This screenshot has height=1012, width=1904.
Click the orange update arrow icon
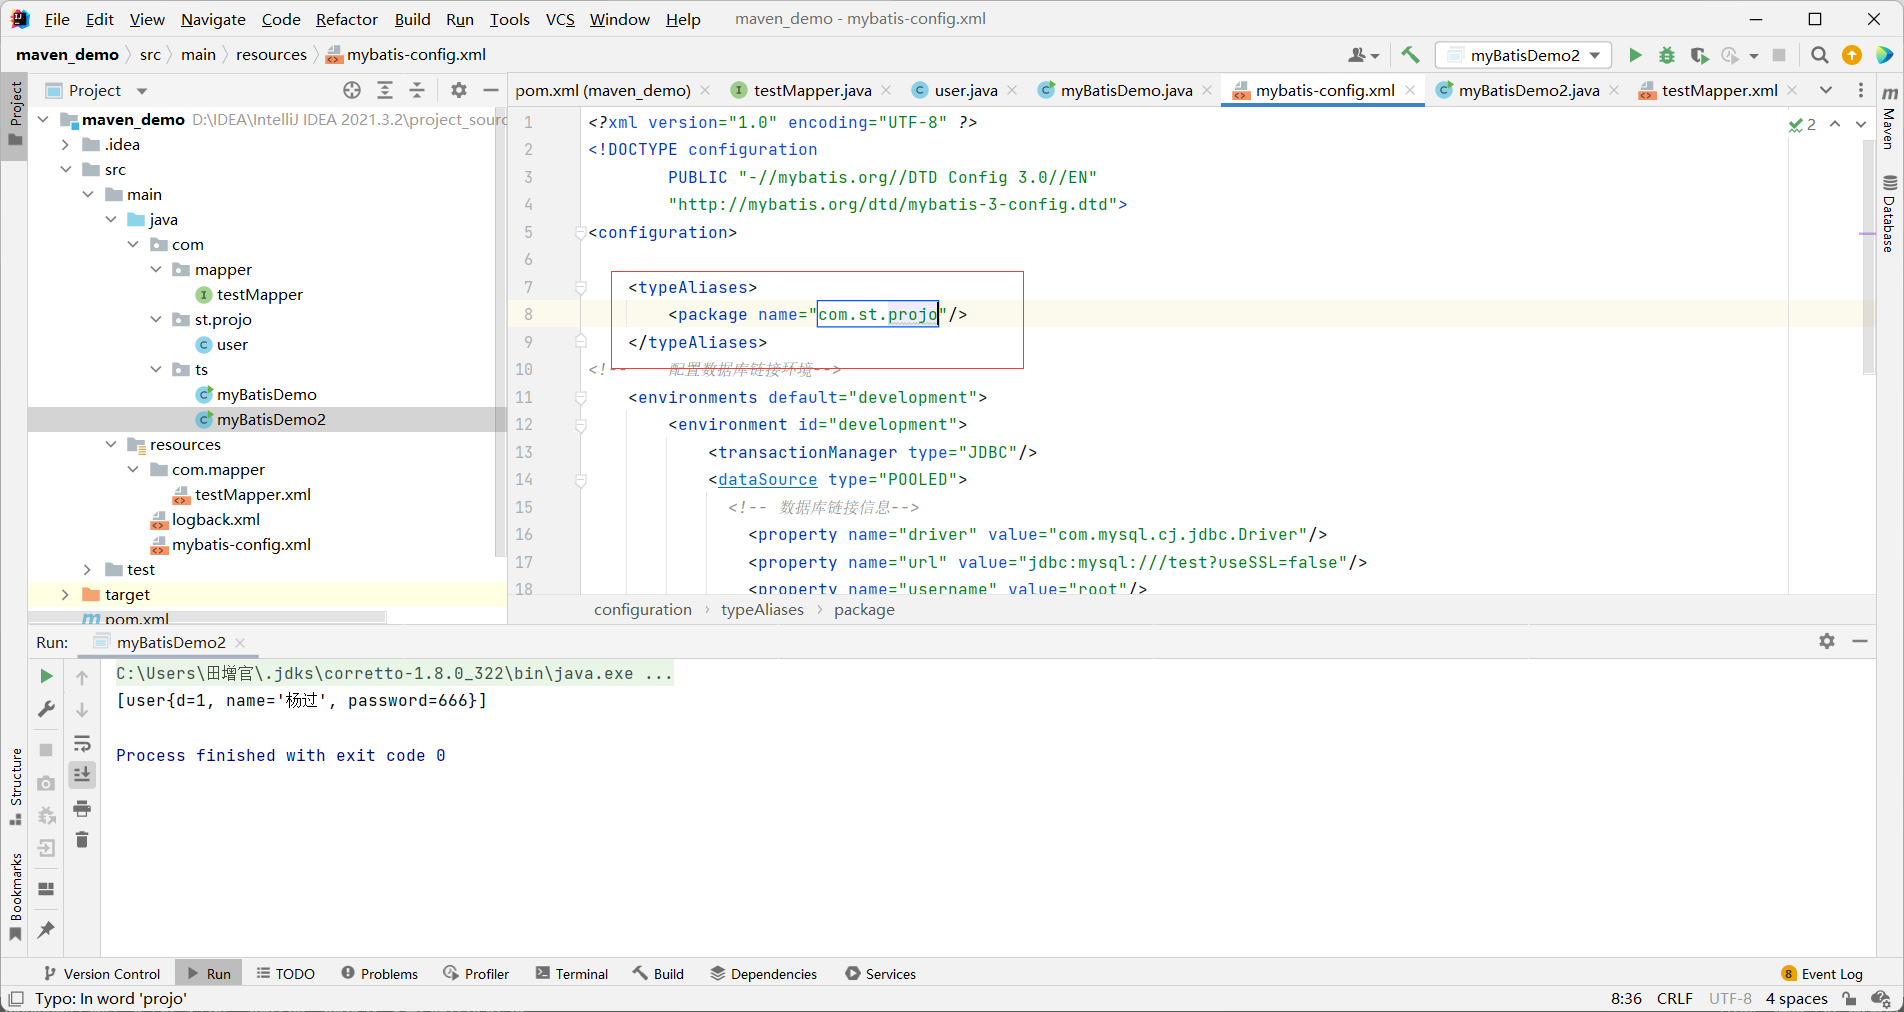pos(1852,55)
